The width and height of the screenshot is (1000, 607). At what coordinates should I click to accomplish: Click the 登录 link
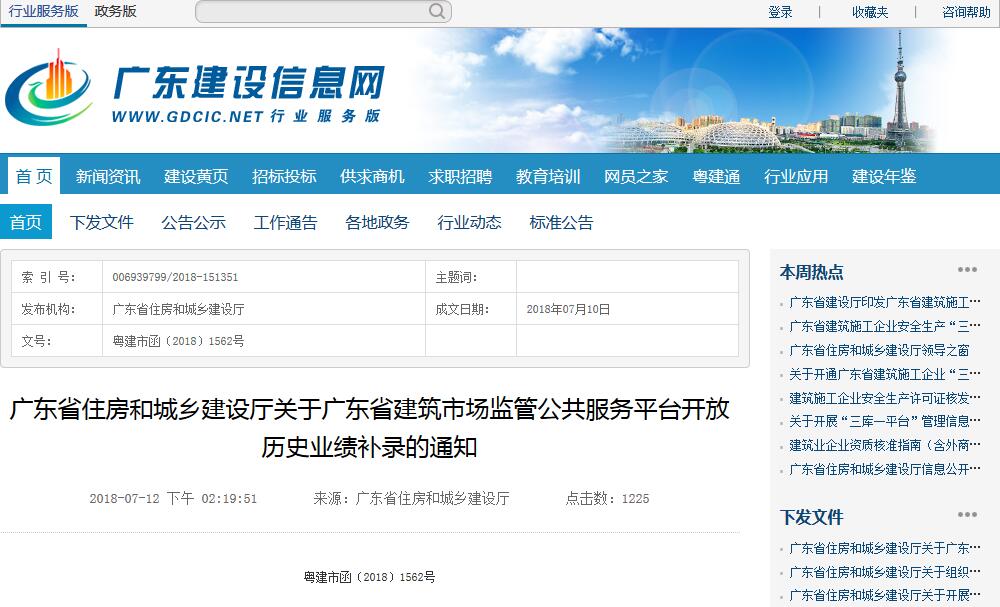[x=780, y=12]
